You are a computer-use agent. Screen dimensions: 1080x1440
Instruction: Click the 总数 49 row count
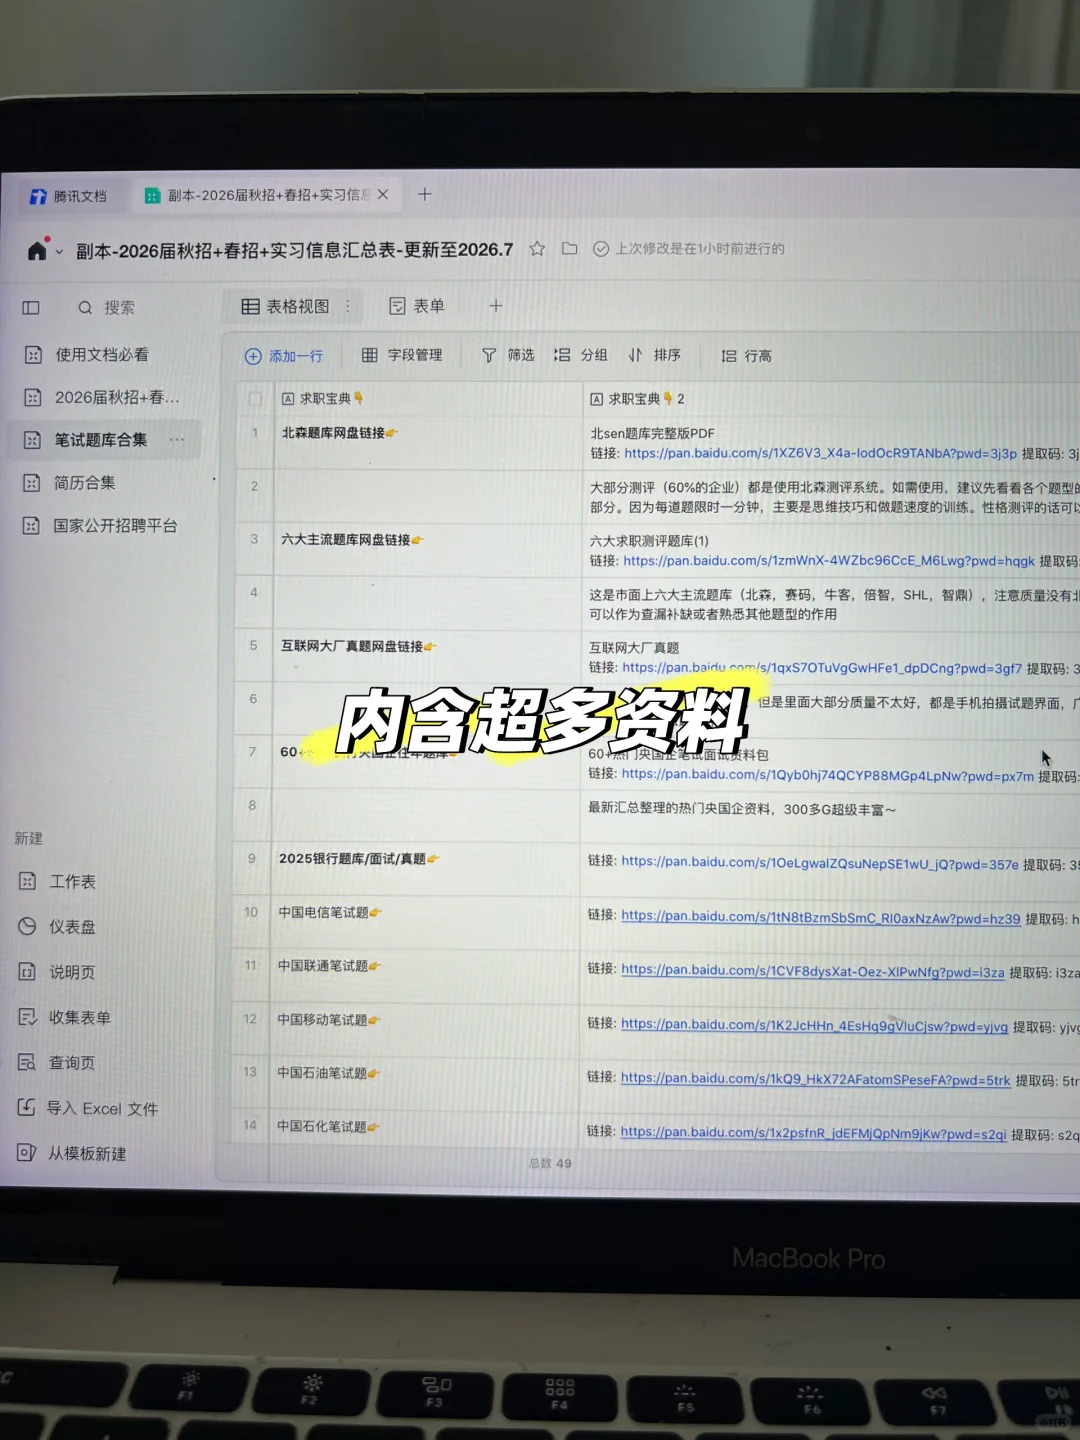(x=550, y=1164)
